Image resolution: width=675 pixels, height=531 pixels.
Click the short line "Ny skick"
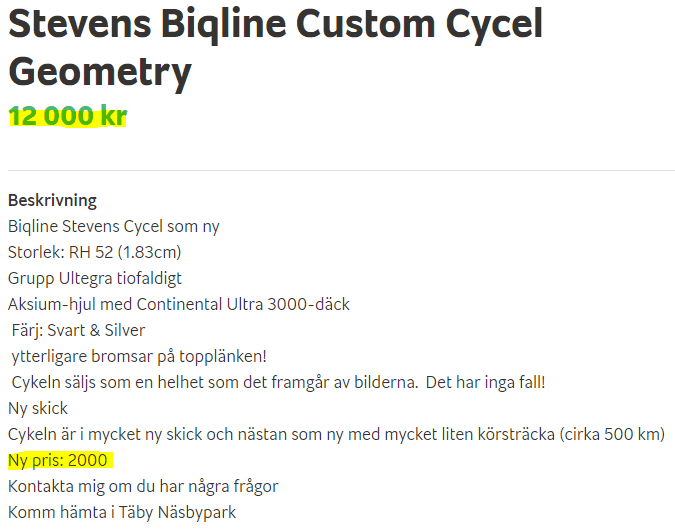(x=38, y=408)
